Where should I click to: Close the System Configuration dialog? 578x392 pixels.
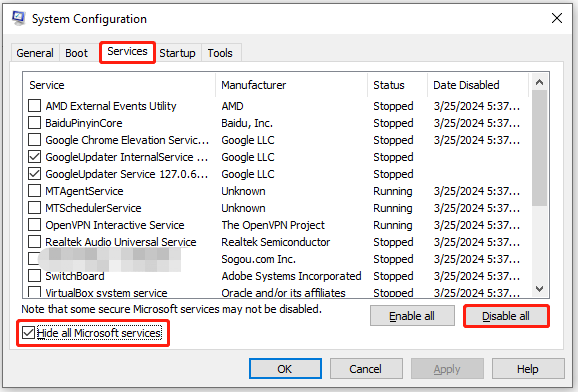(x=557, y=18)
